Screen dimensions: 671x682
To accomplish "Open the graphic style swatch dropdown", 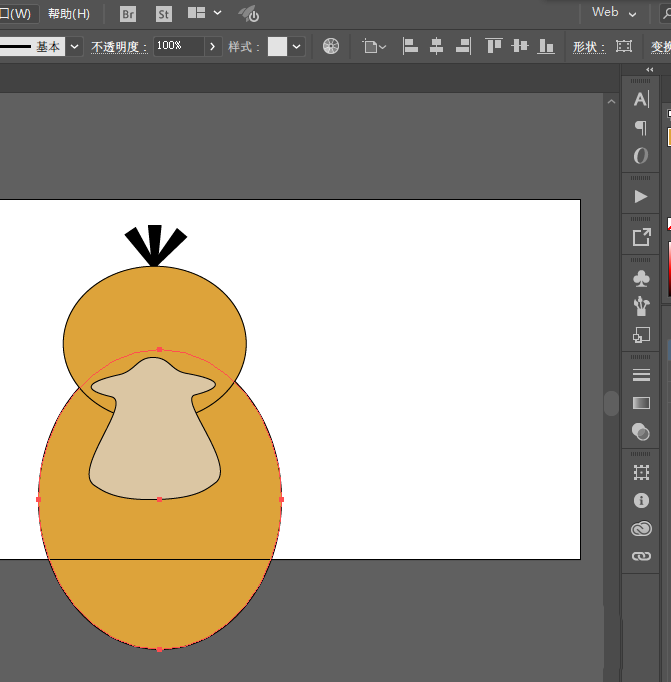I will pyautogui.click(x=297, y=47).
